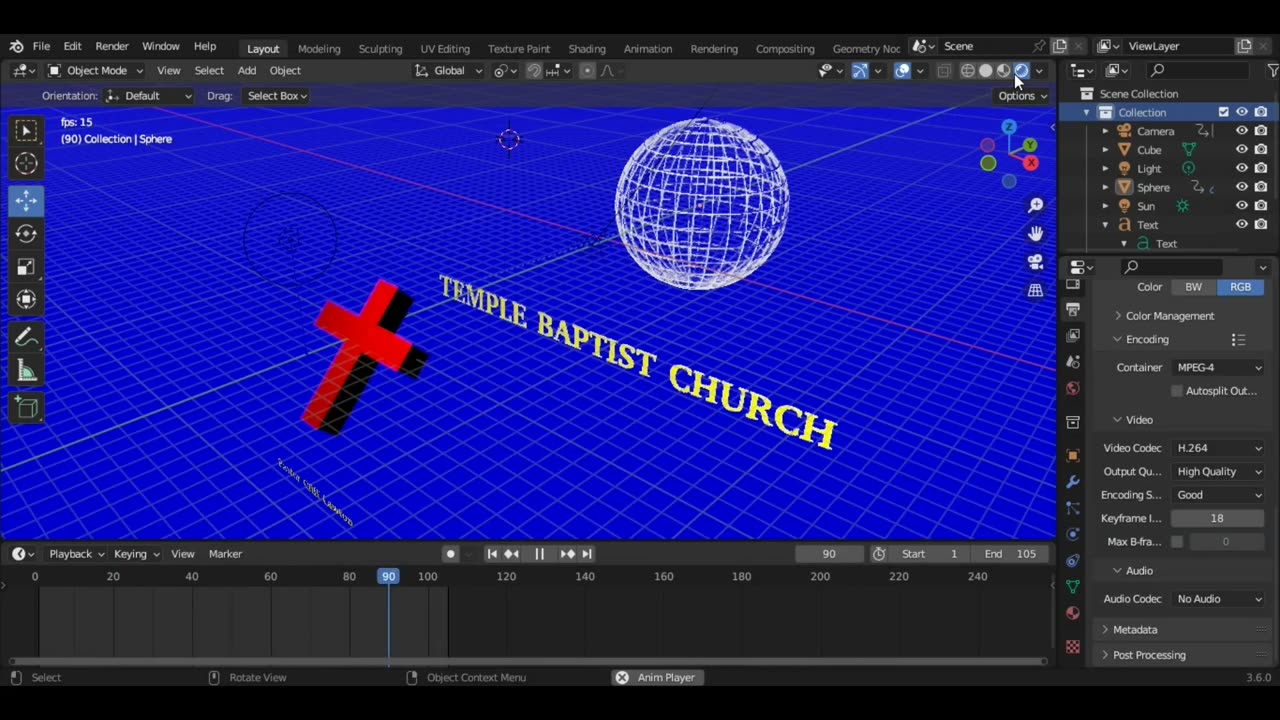
Task: Open the Video Codec H.264 dropdown
Action: tap(1218, 448)
